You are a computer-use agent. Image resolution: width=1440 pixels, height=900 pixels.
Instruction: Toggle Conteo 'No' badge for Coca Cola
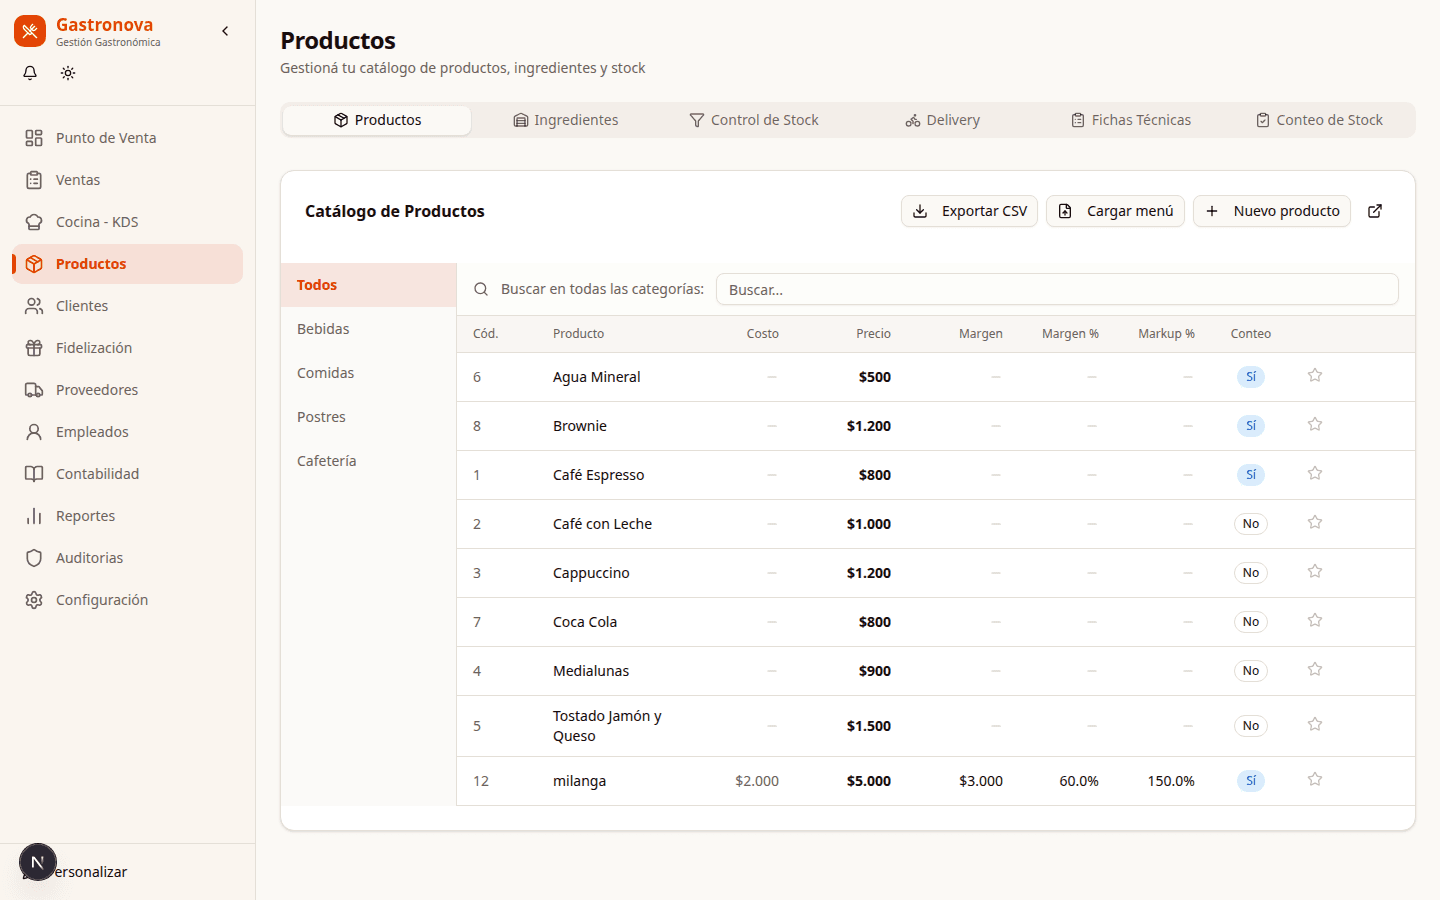coord(1250,622)
